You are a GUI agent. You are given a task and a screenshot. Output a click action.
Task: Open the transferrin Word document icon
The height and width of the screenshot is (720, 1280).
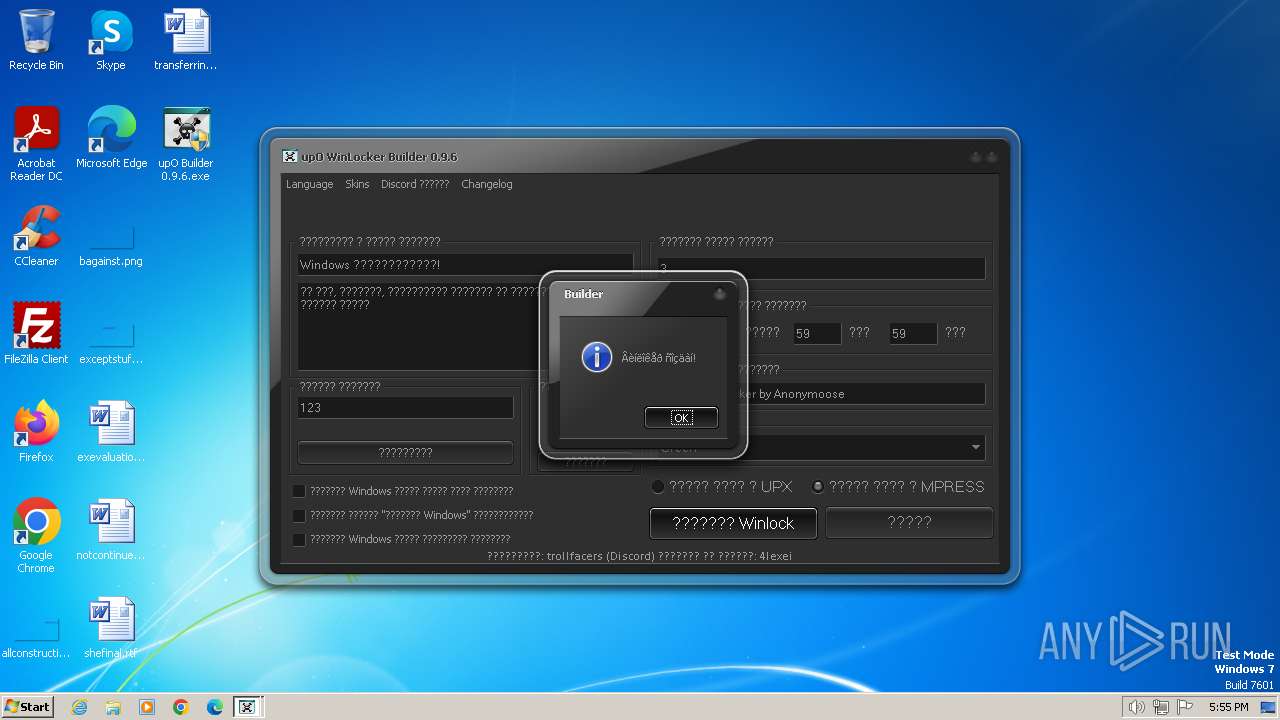pos(186,41)
